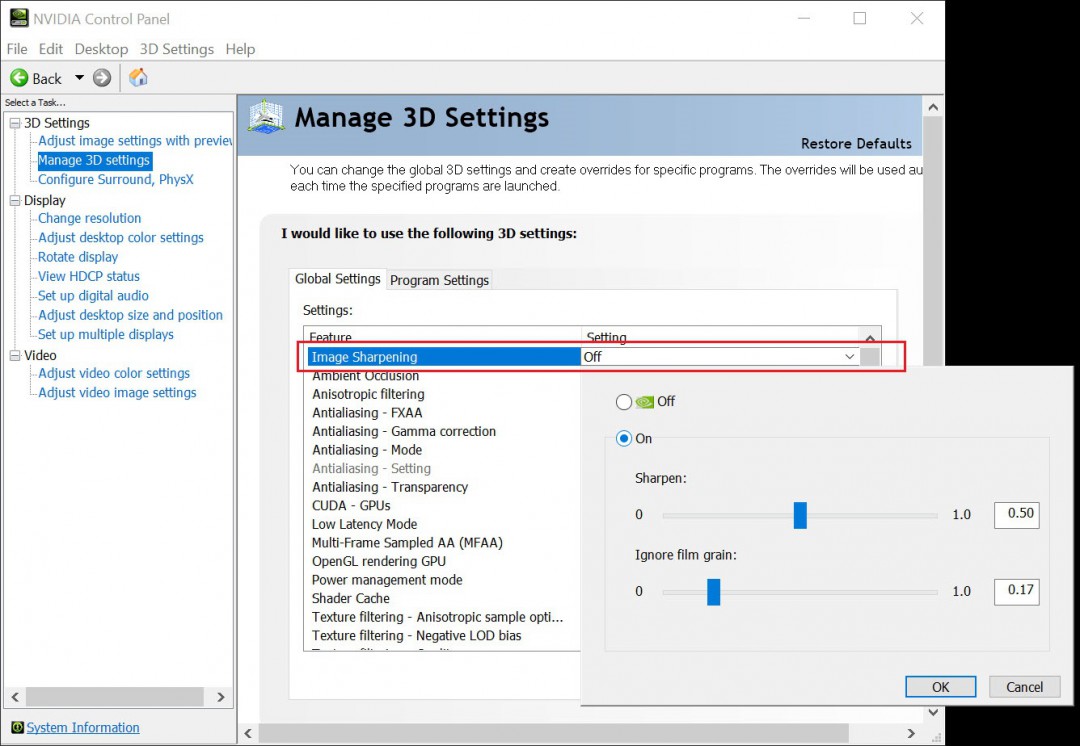Collapse the 3D Settings tree node

coord(15,123)
